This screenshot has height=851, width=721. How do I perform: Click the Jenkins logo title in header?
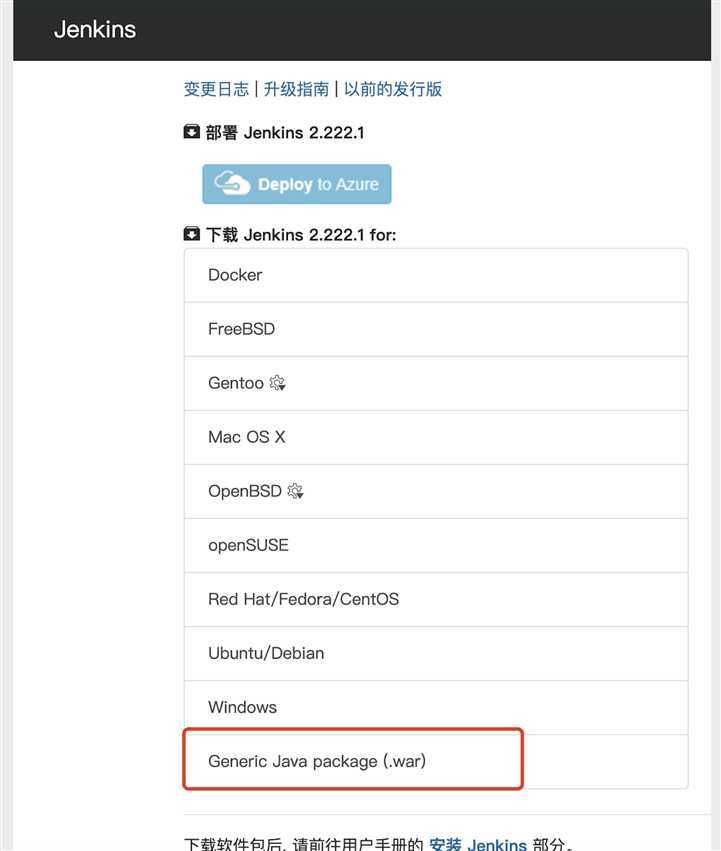[x=94, y=29]
